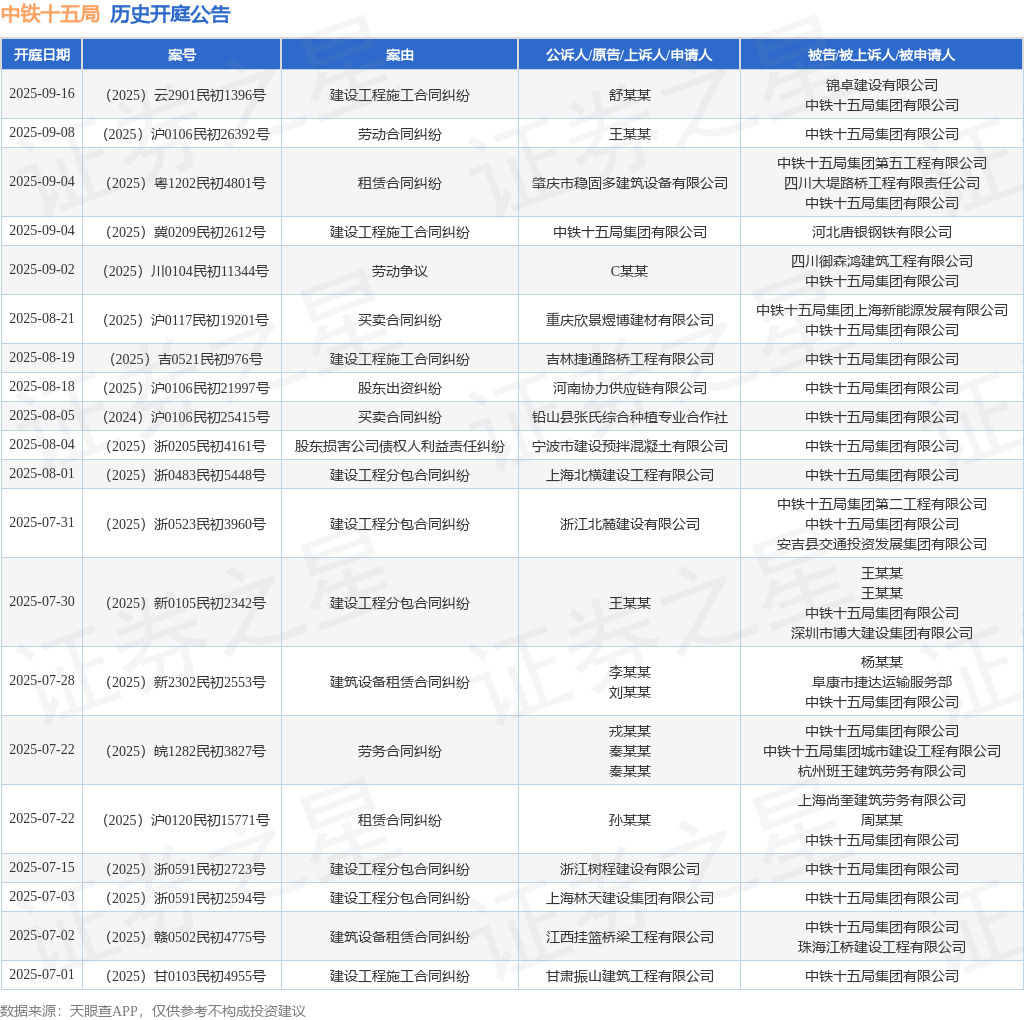Click plaintiff 河南协力供应链有限公司

[x=630, y=389]
